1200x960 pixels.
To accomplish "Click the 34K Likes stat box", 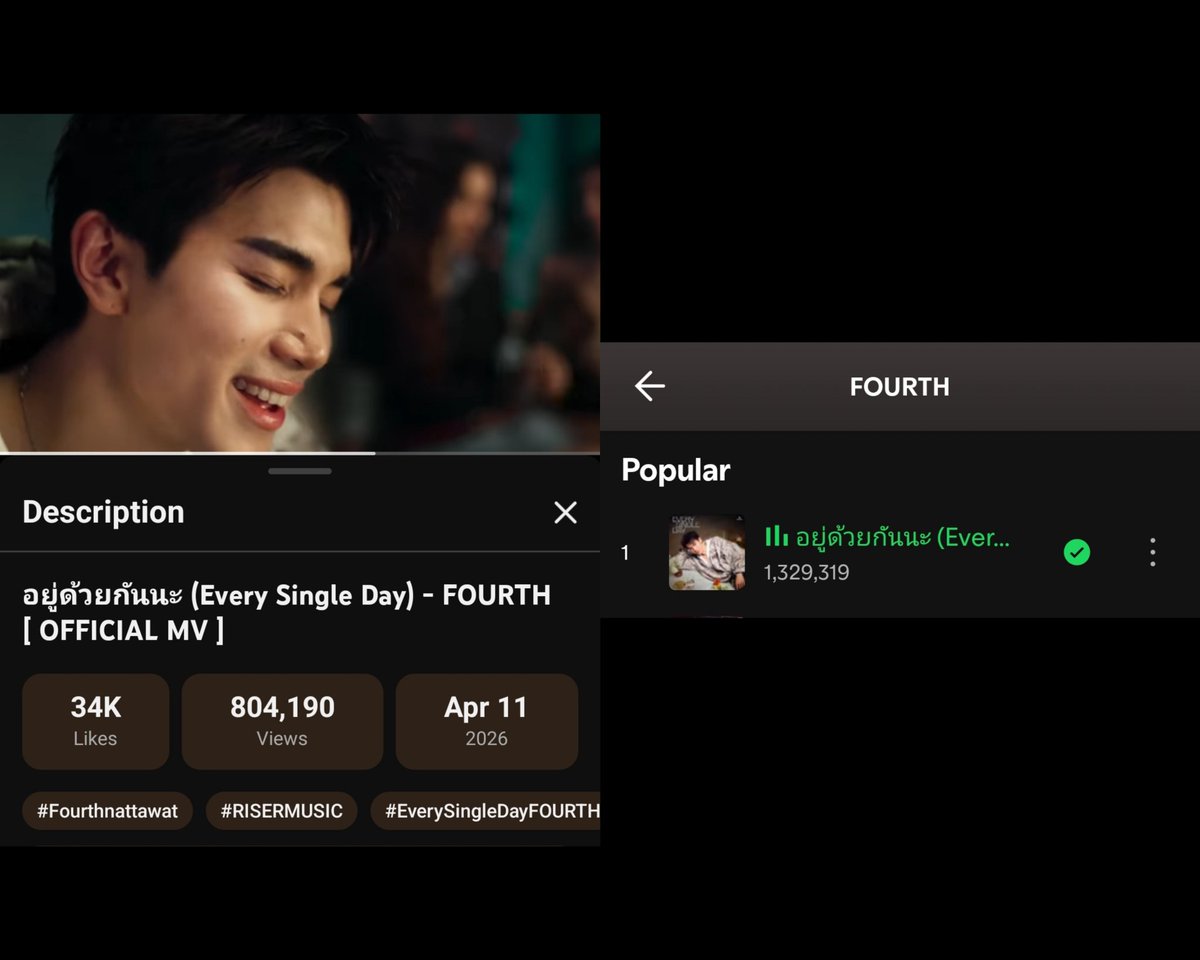I will [95, 721].
